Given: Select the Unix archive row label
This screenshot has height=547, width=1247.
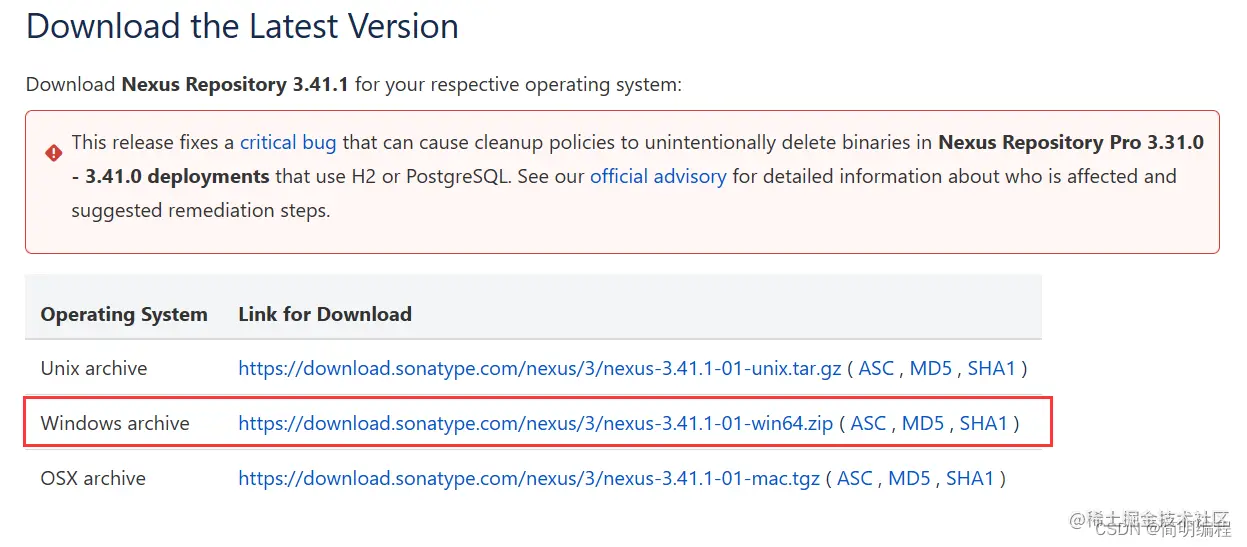Looking at the screenshot, I should point(94,368).
